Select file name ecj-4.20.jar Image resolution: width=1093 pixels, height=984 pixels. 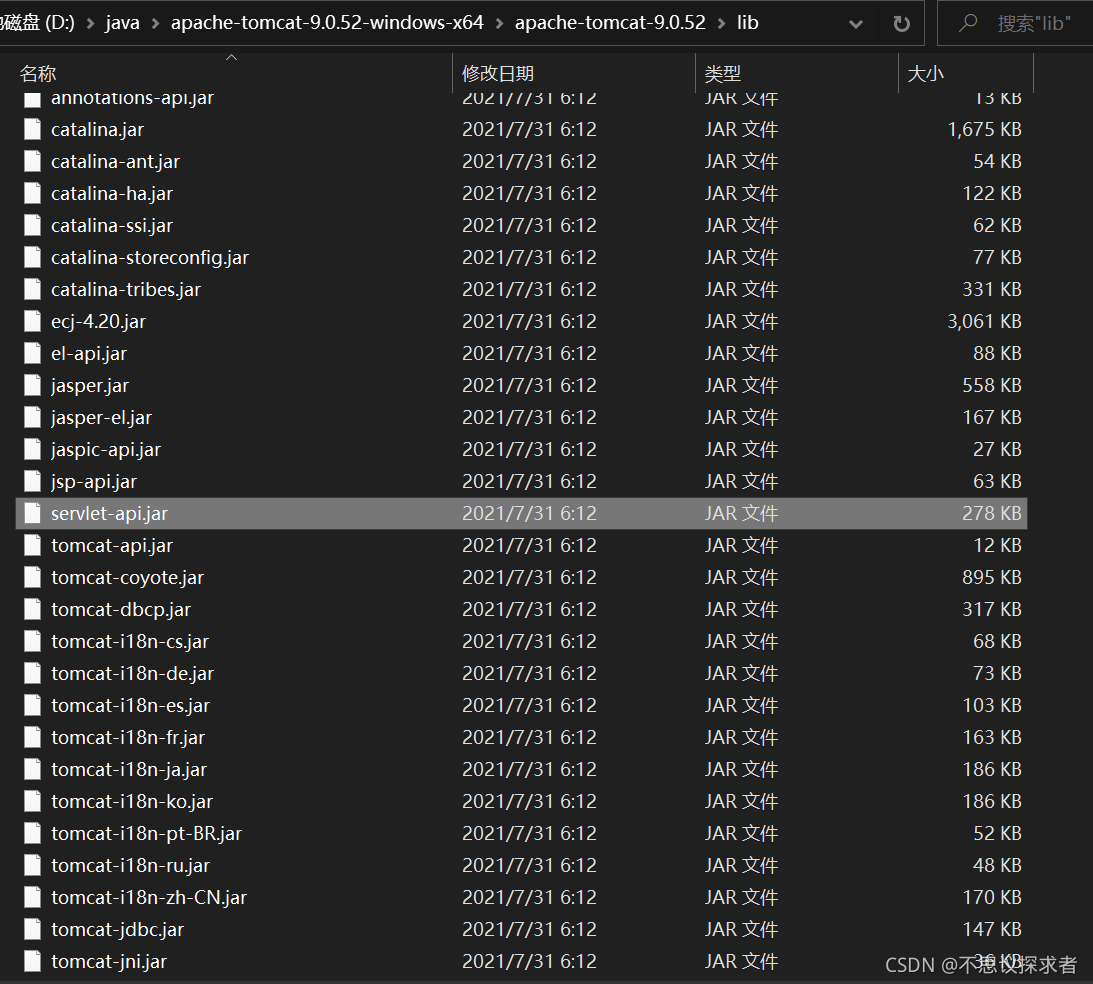(x=98, y=322)
